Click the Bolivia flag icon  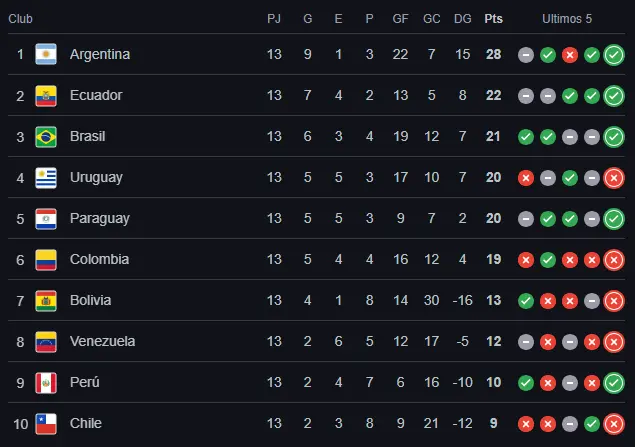(x=46, y=301)
